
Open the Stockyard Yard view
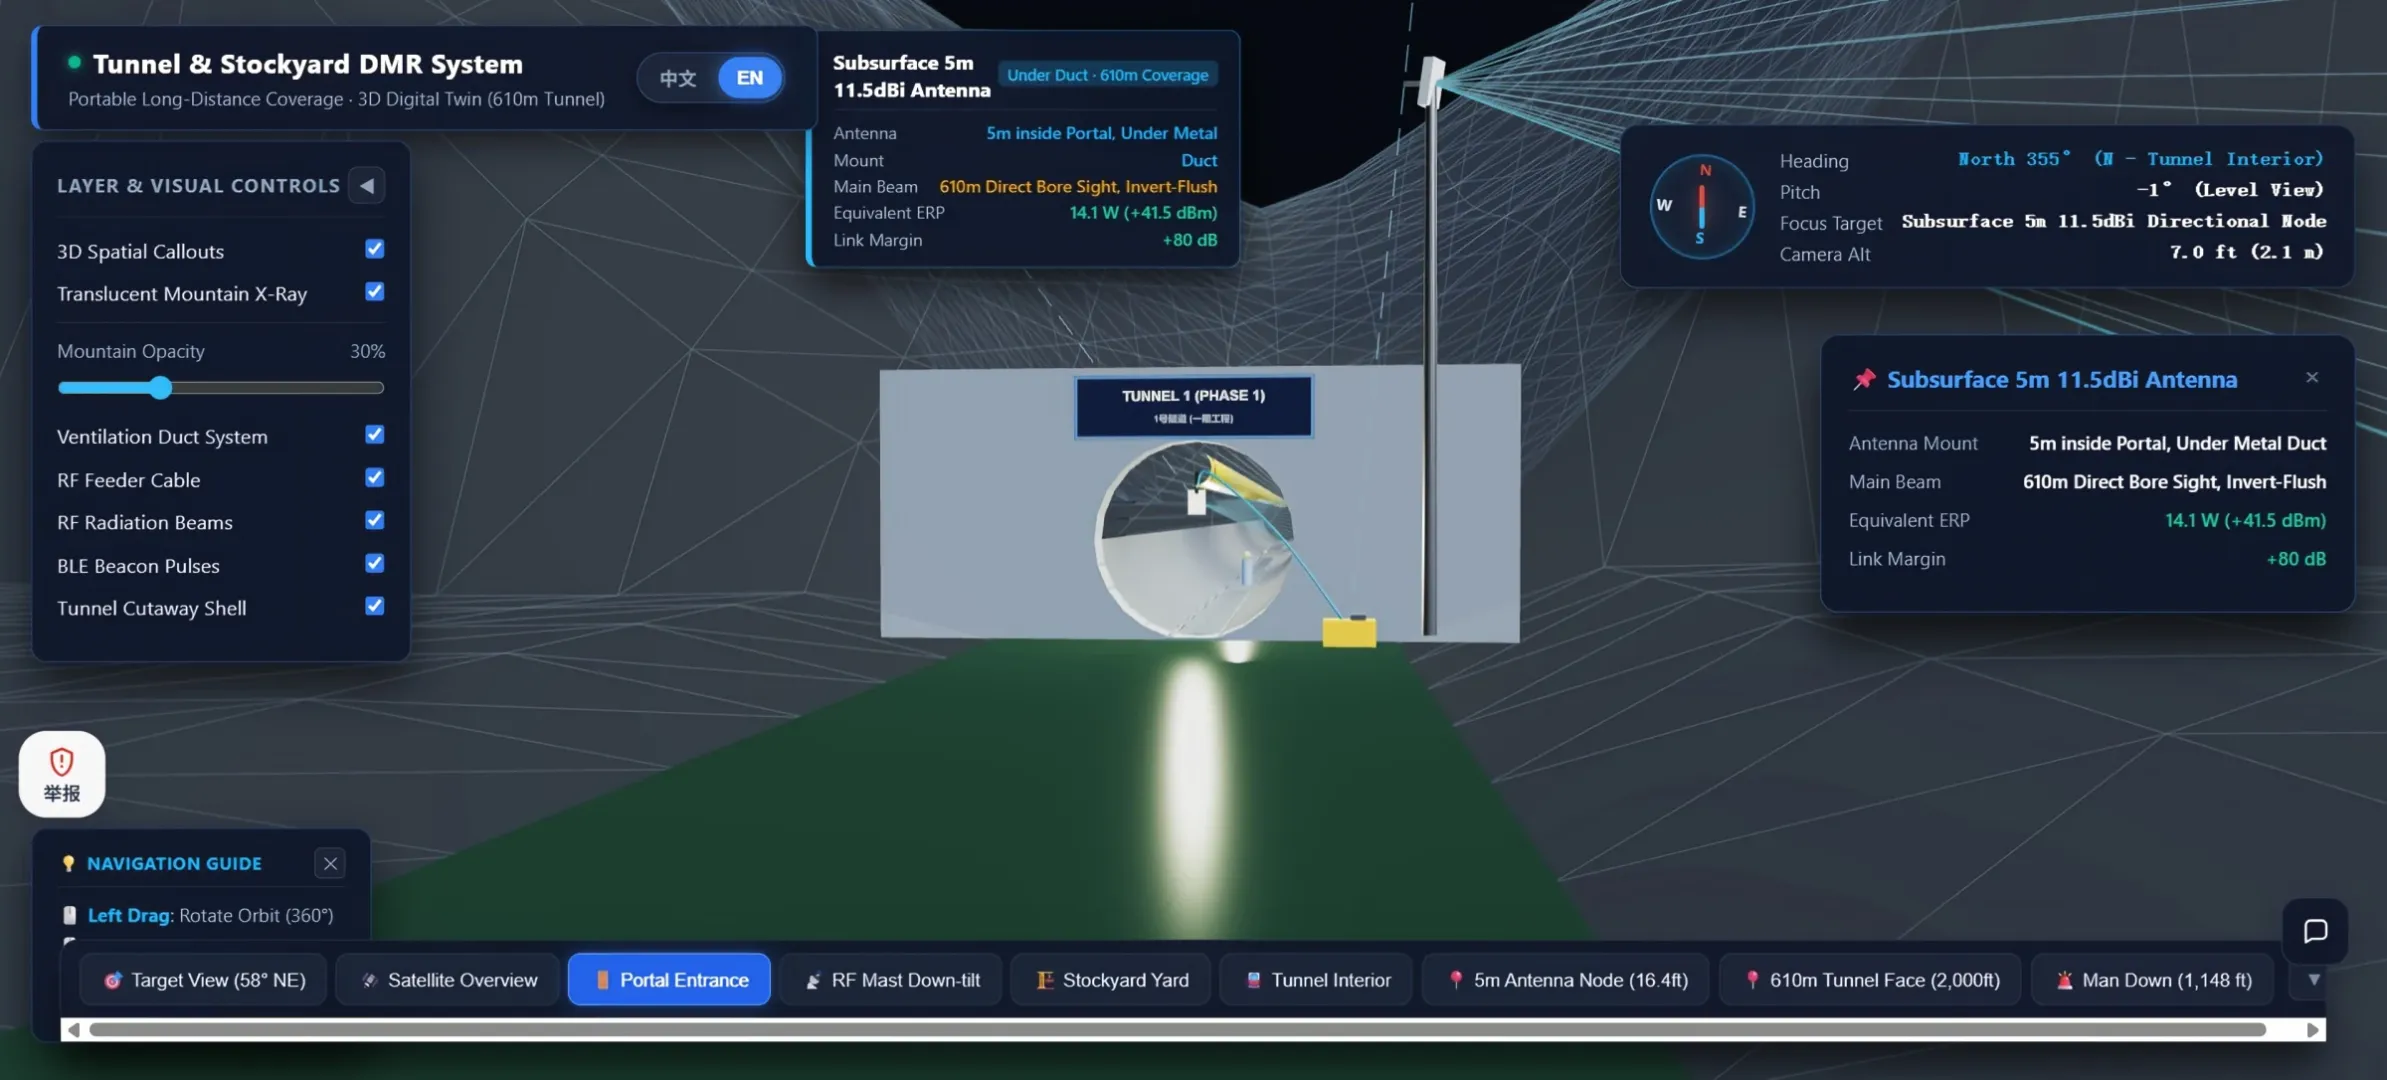pos(1112,980)
